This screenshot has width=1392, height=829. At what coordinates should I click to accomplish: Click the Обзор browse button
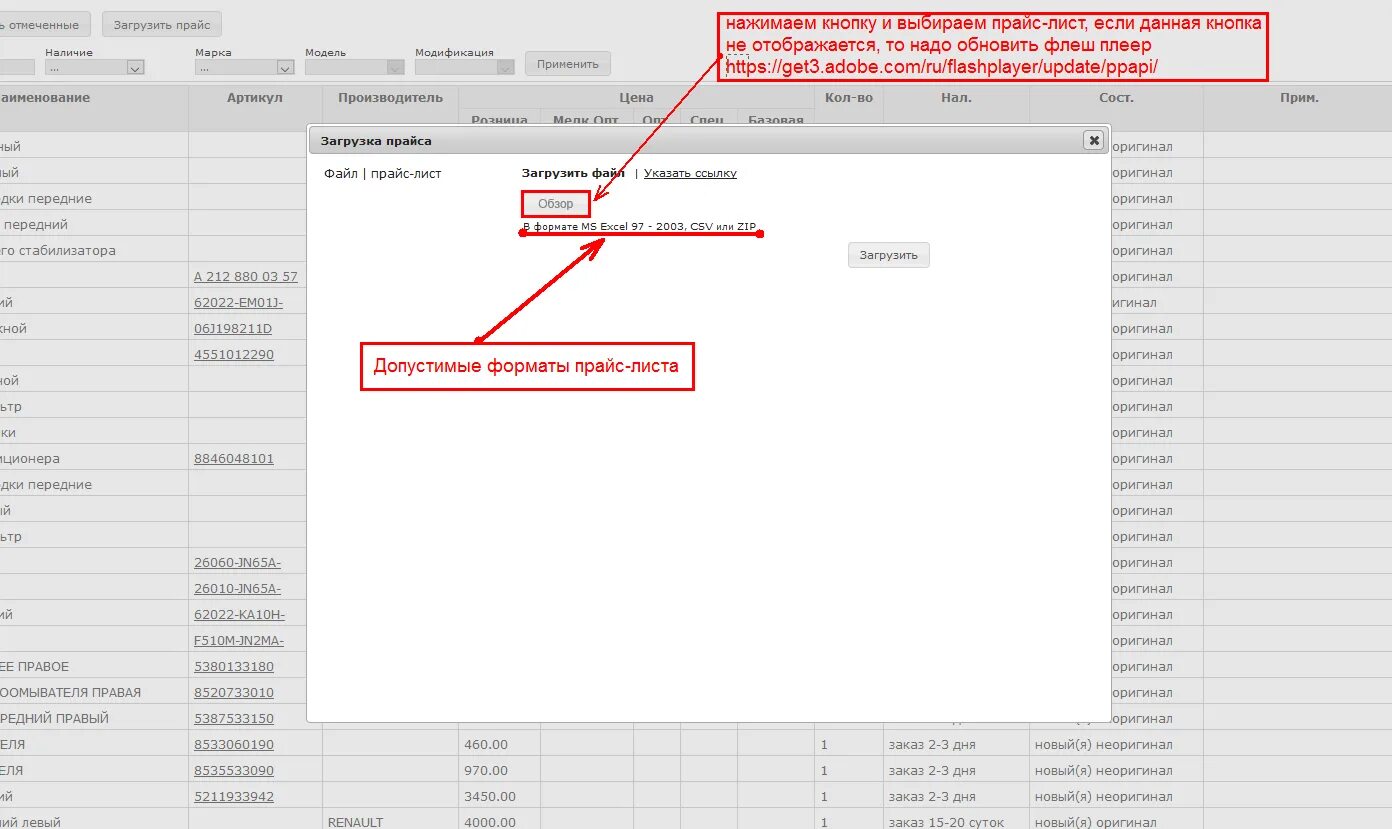(556, 204)
